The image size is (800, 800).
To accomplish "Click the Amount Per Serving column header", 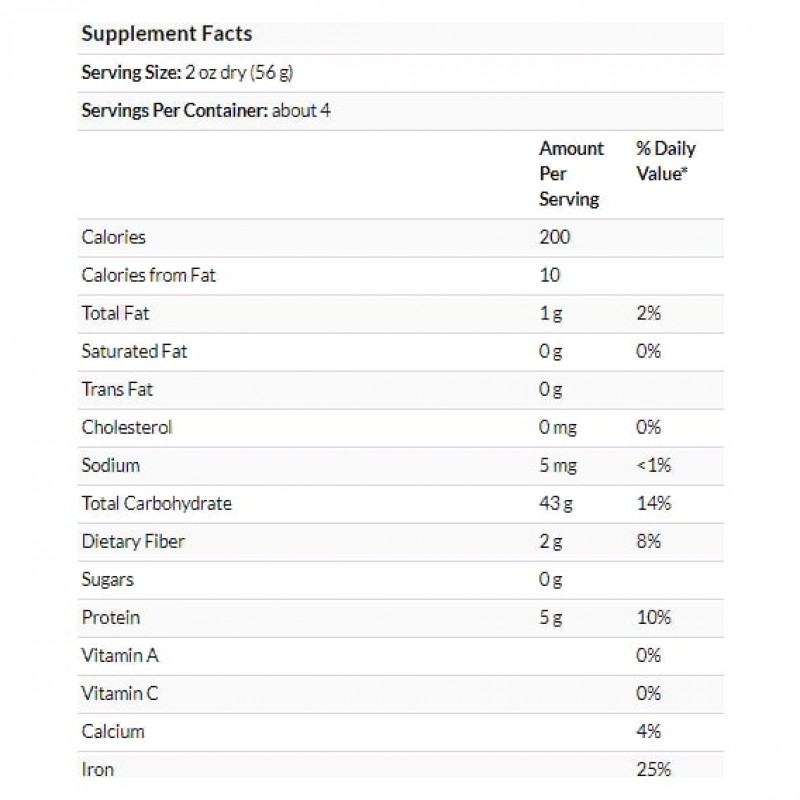I will (571, 174).
